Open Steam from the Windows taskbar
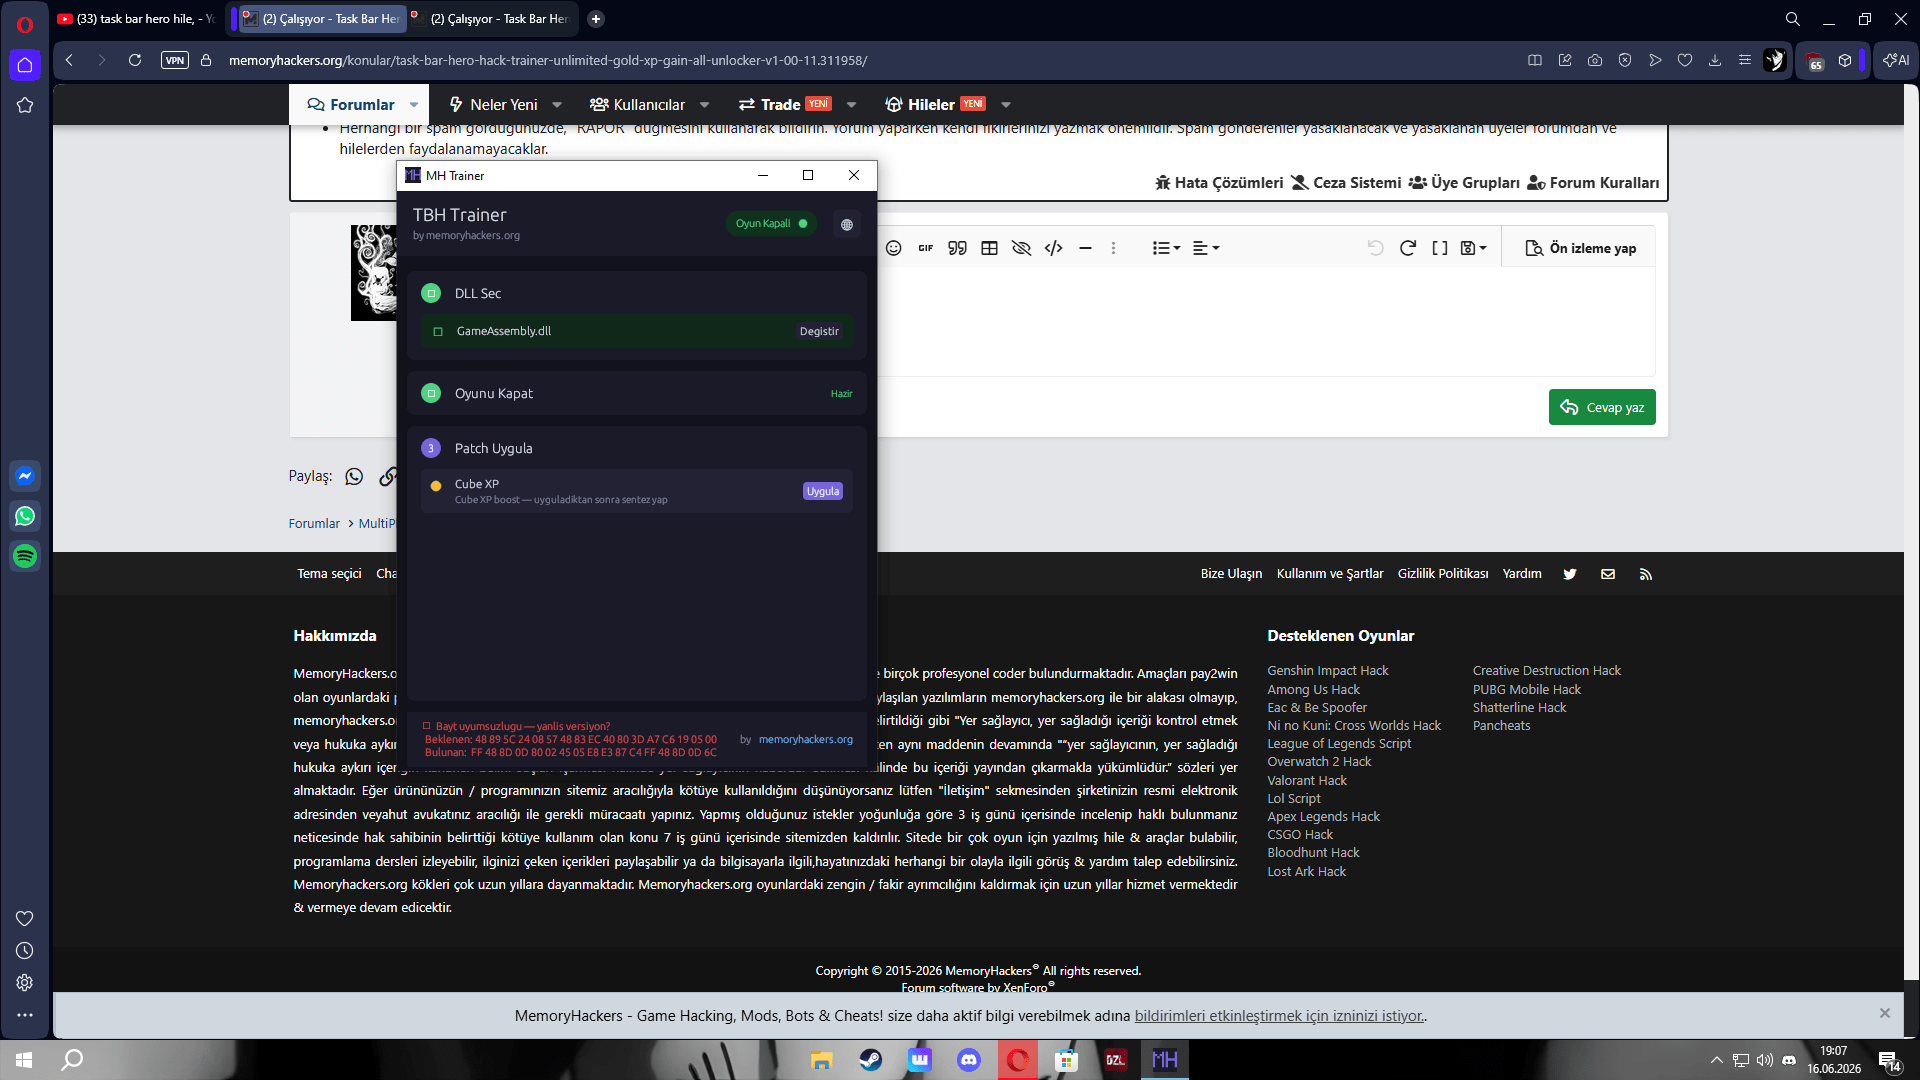 (871, 1060)
